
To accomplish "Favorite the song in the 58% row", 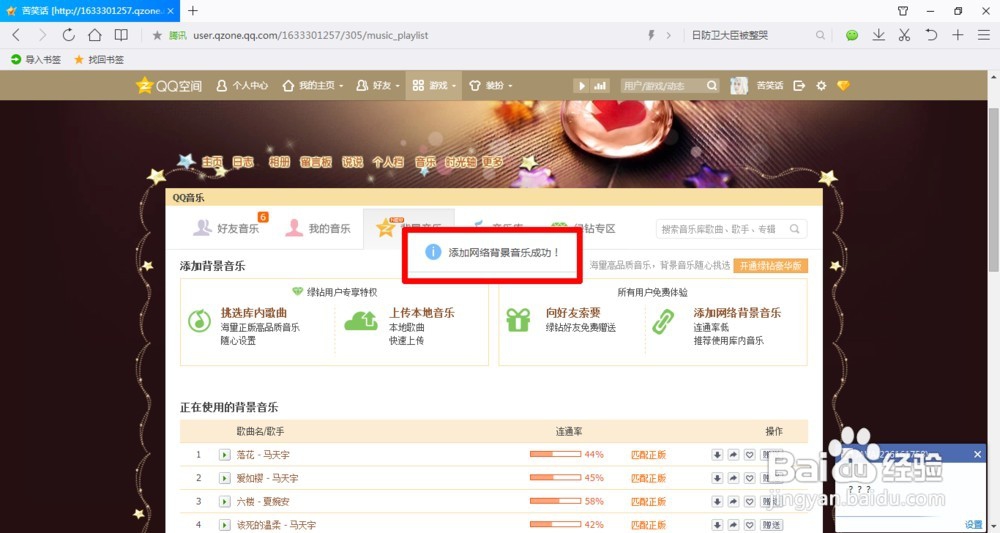I will click(749, 502).
